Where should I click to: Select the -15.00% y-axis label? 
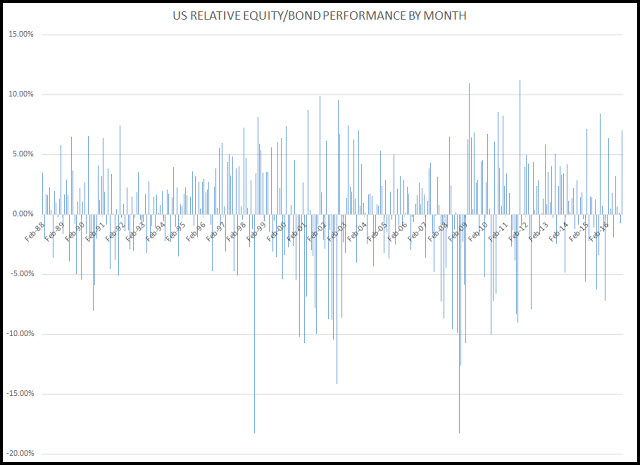[x=18, y=394]
